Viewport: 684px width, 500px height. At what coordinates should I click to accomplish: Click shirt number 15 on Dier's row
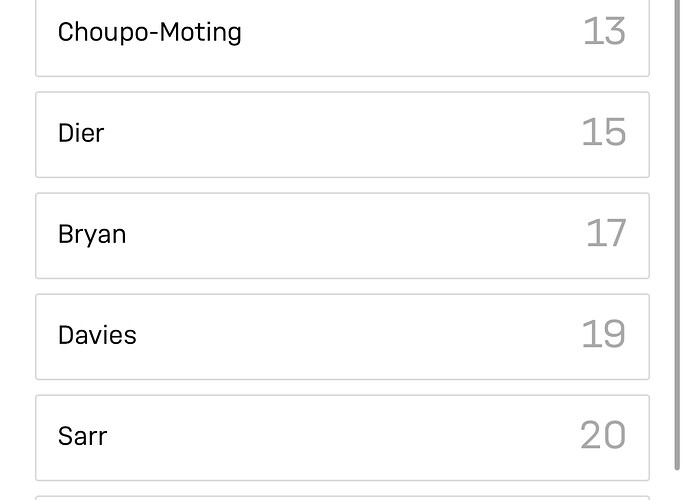[x=604, y=132]
